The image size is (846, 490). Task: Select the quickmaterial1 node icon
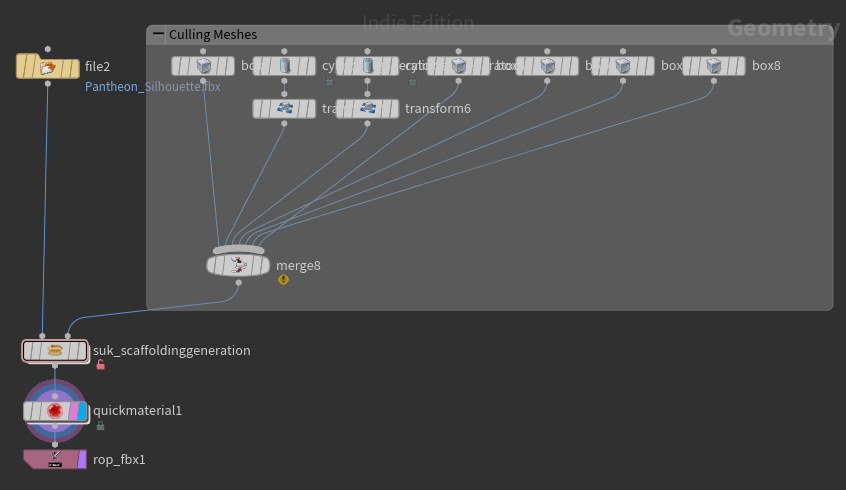click(55, 411)
